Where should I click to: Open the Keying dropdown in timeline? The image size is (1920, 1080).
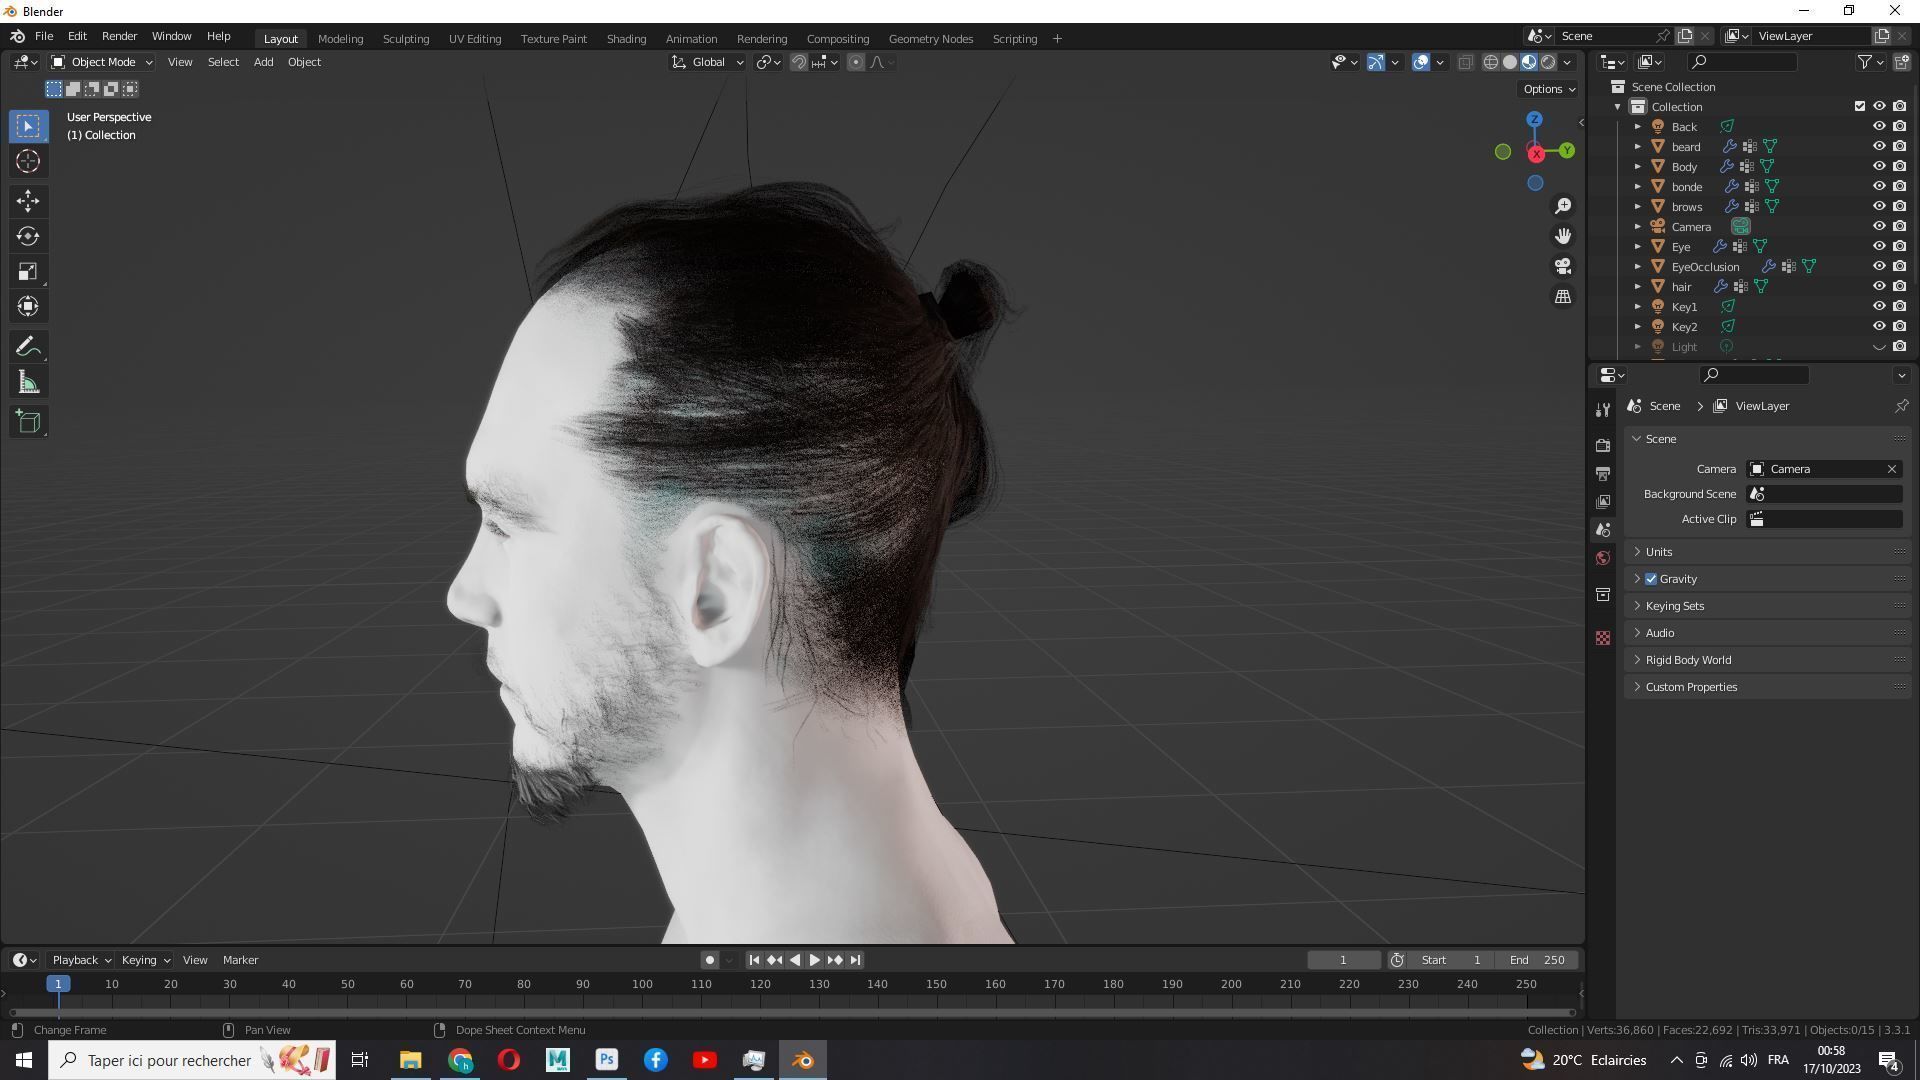[x=145, y=960]
